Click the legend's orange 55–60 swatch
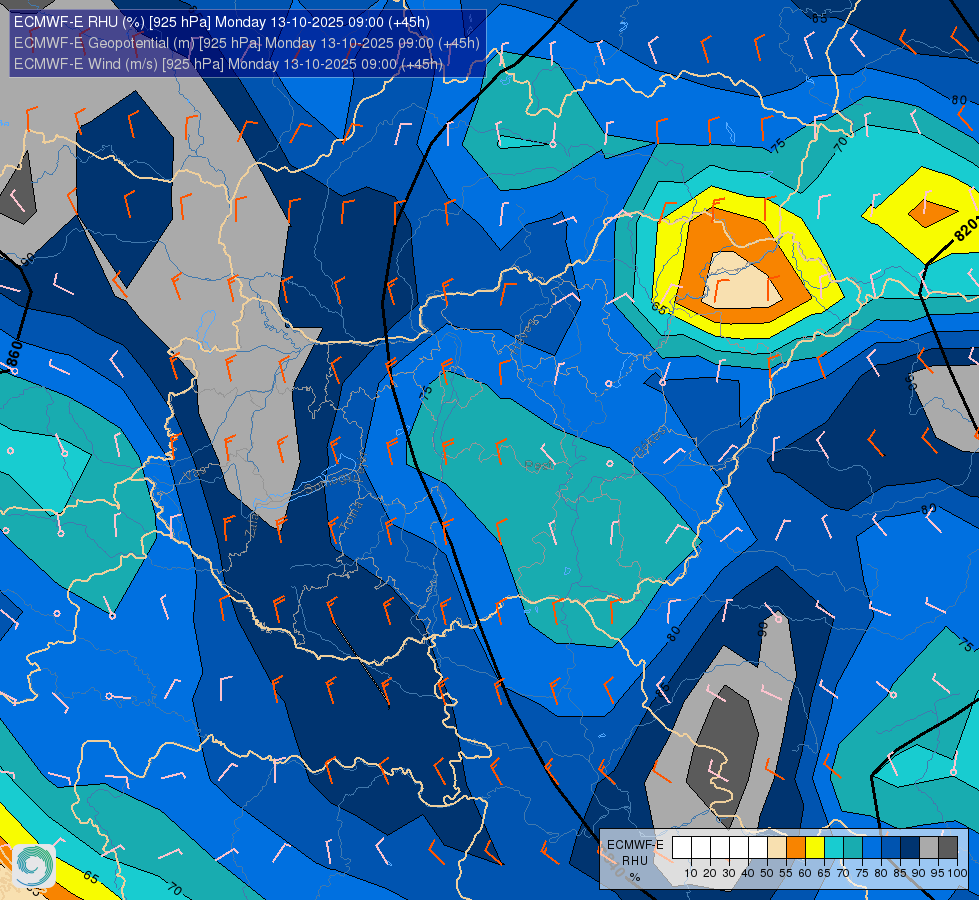 coord(796,848)
